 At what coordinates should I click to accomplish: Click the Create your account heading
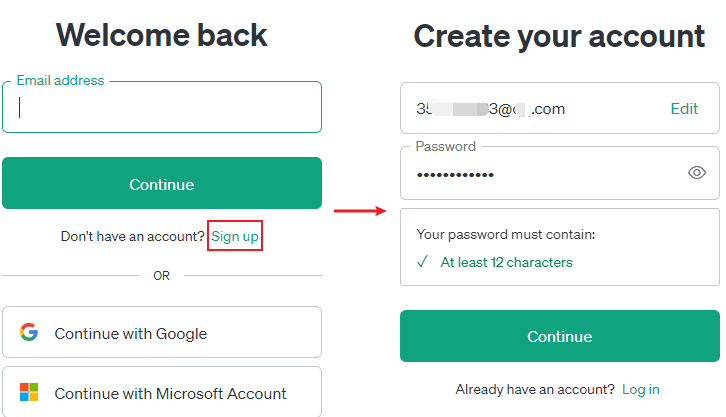[559, 37]
